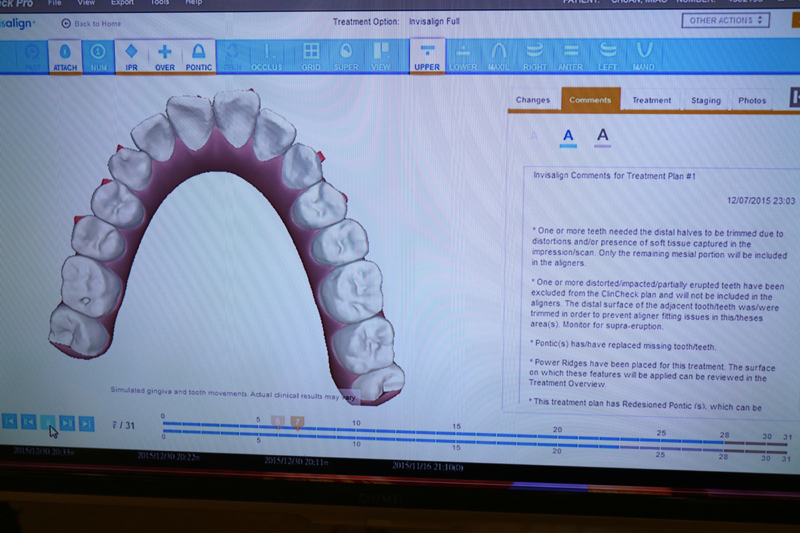The image size is (800, 533).
Task: Jump to stage 15 on the upper timeline
Action: tap(456, 427)
